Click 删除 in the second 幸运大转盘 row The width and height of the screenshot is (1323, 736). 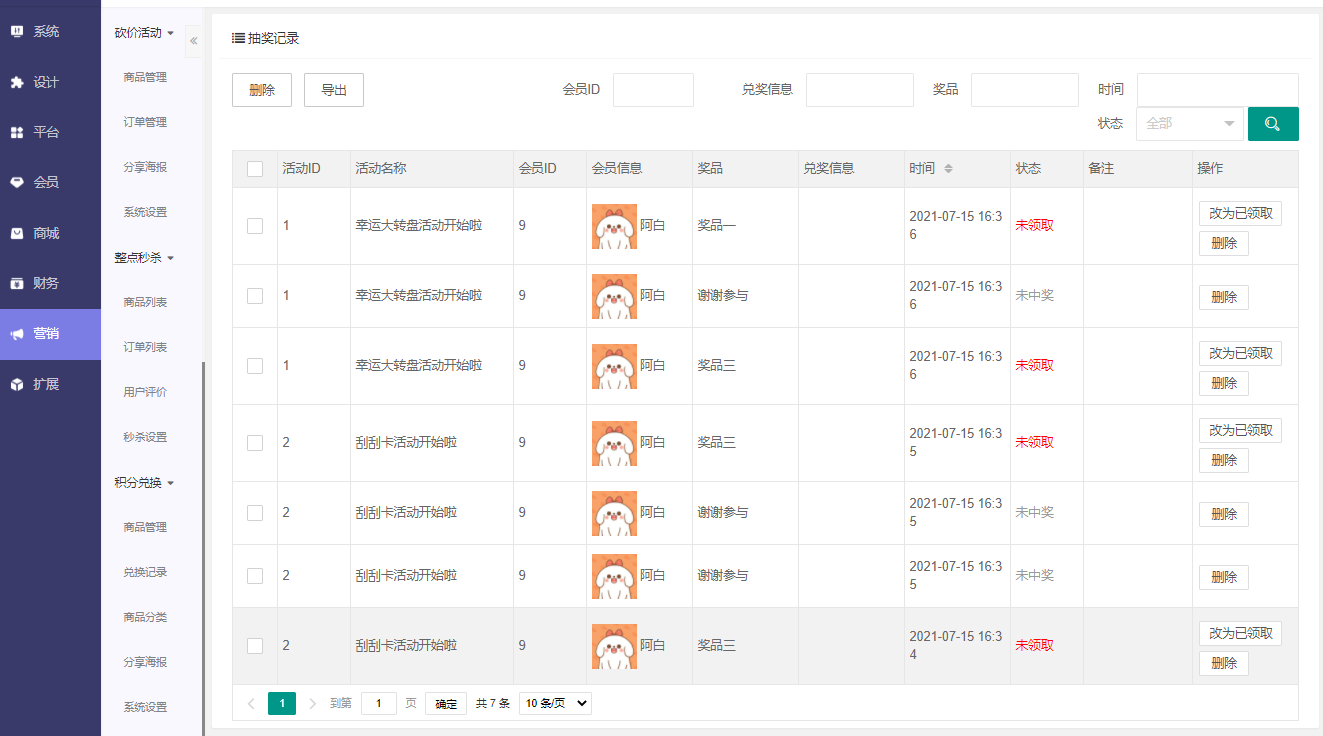pos(1224,297)
